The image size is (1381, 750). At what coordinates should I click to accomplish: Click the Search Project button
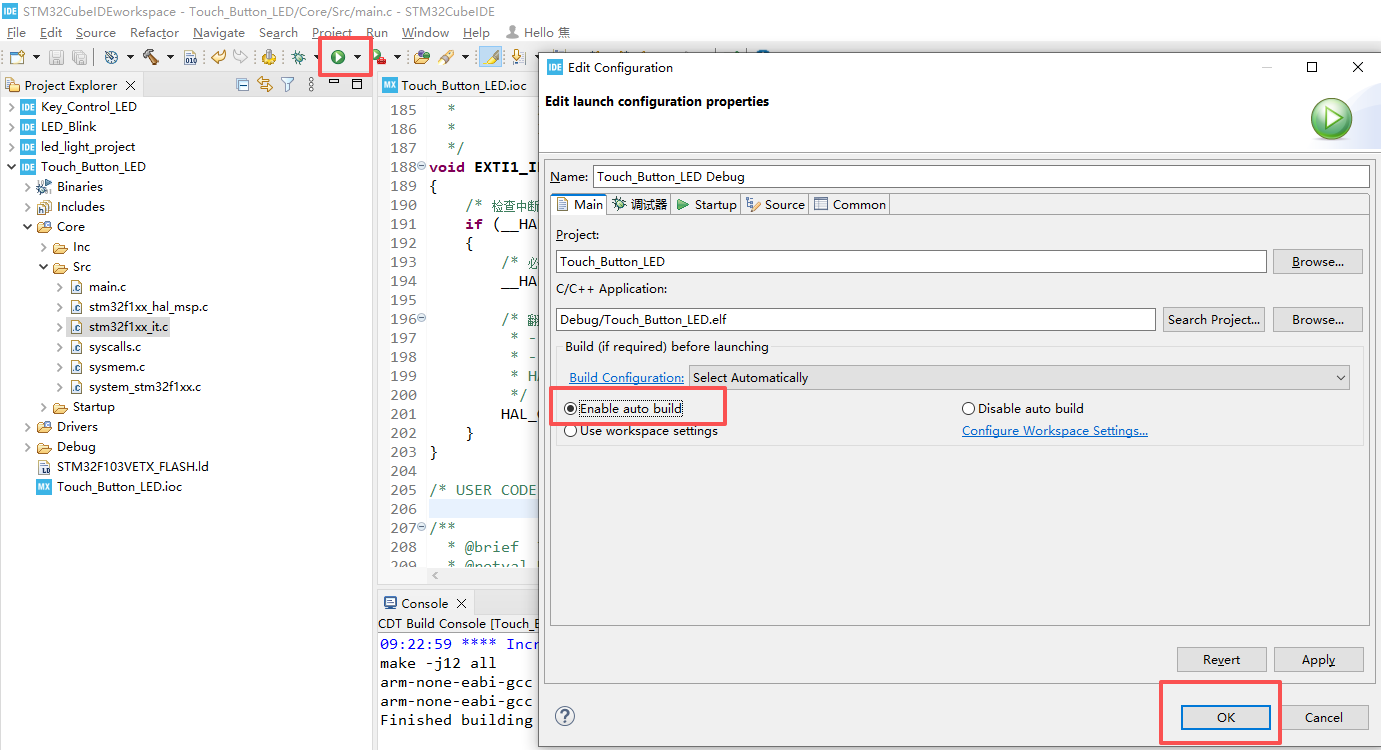pos(1214,320)
